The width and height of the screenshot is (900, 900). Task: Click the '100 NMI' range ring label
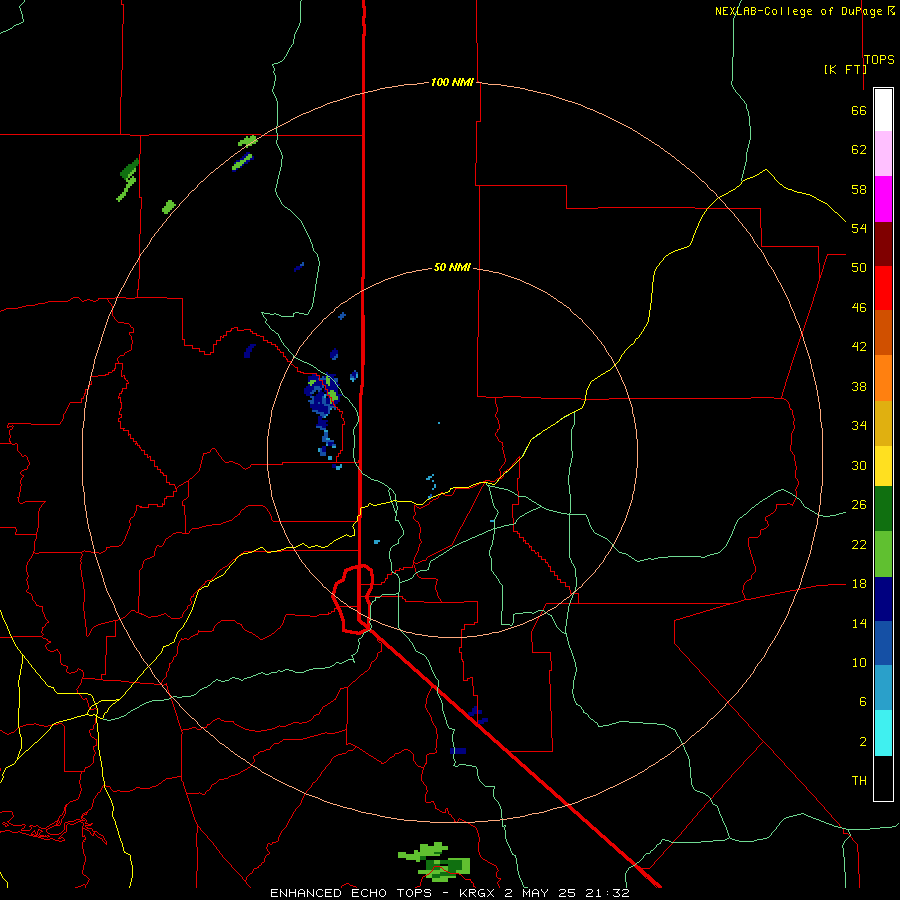coord(452,82)
